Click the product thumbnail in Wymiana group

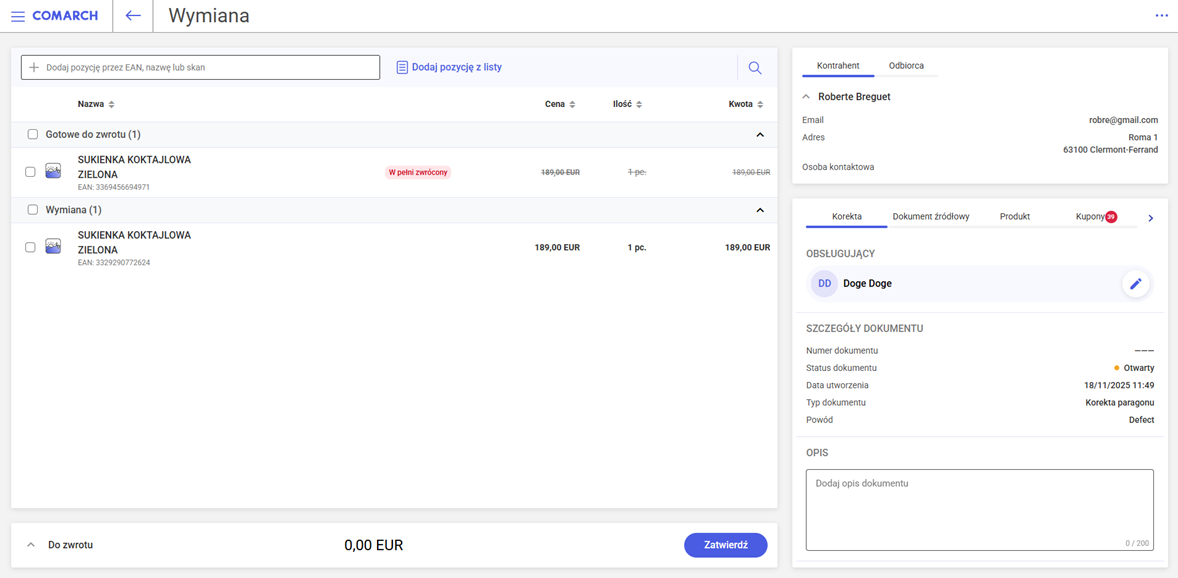pyautogui.click(x=53, y=247)
